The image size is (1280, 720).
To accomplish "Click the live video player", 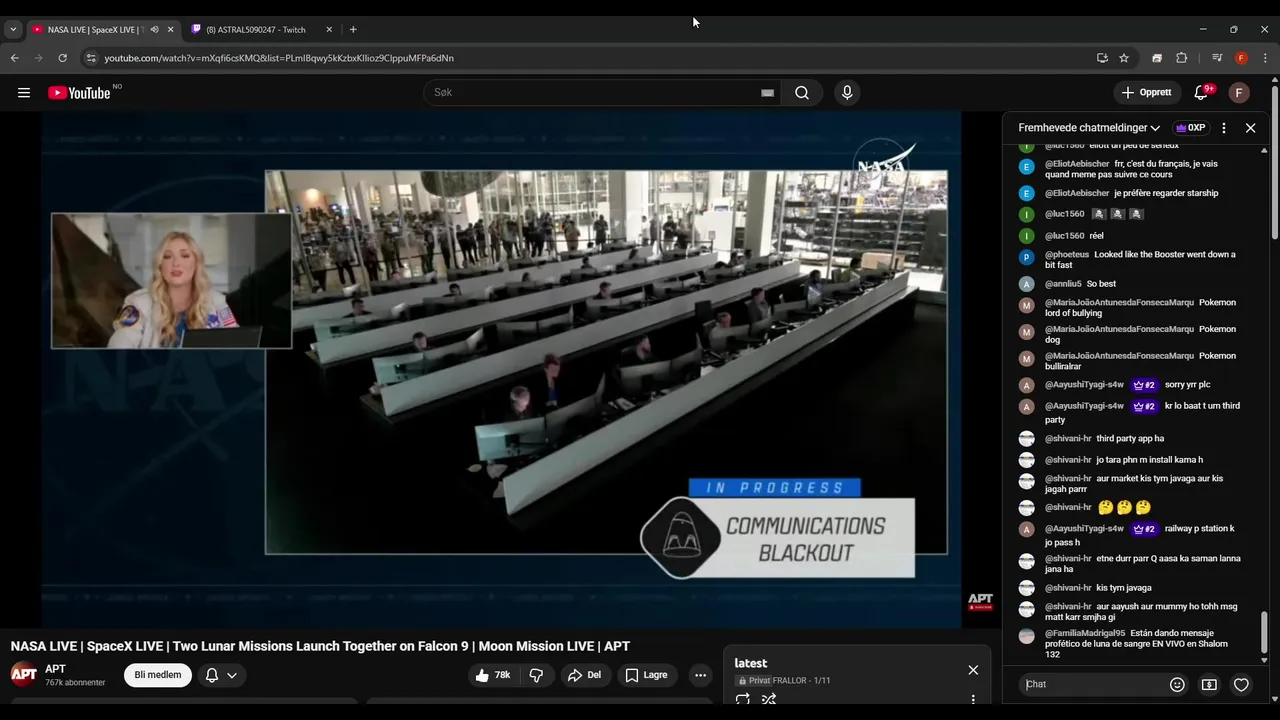I will click(x=502, y=370).
